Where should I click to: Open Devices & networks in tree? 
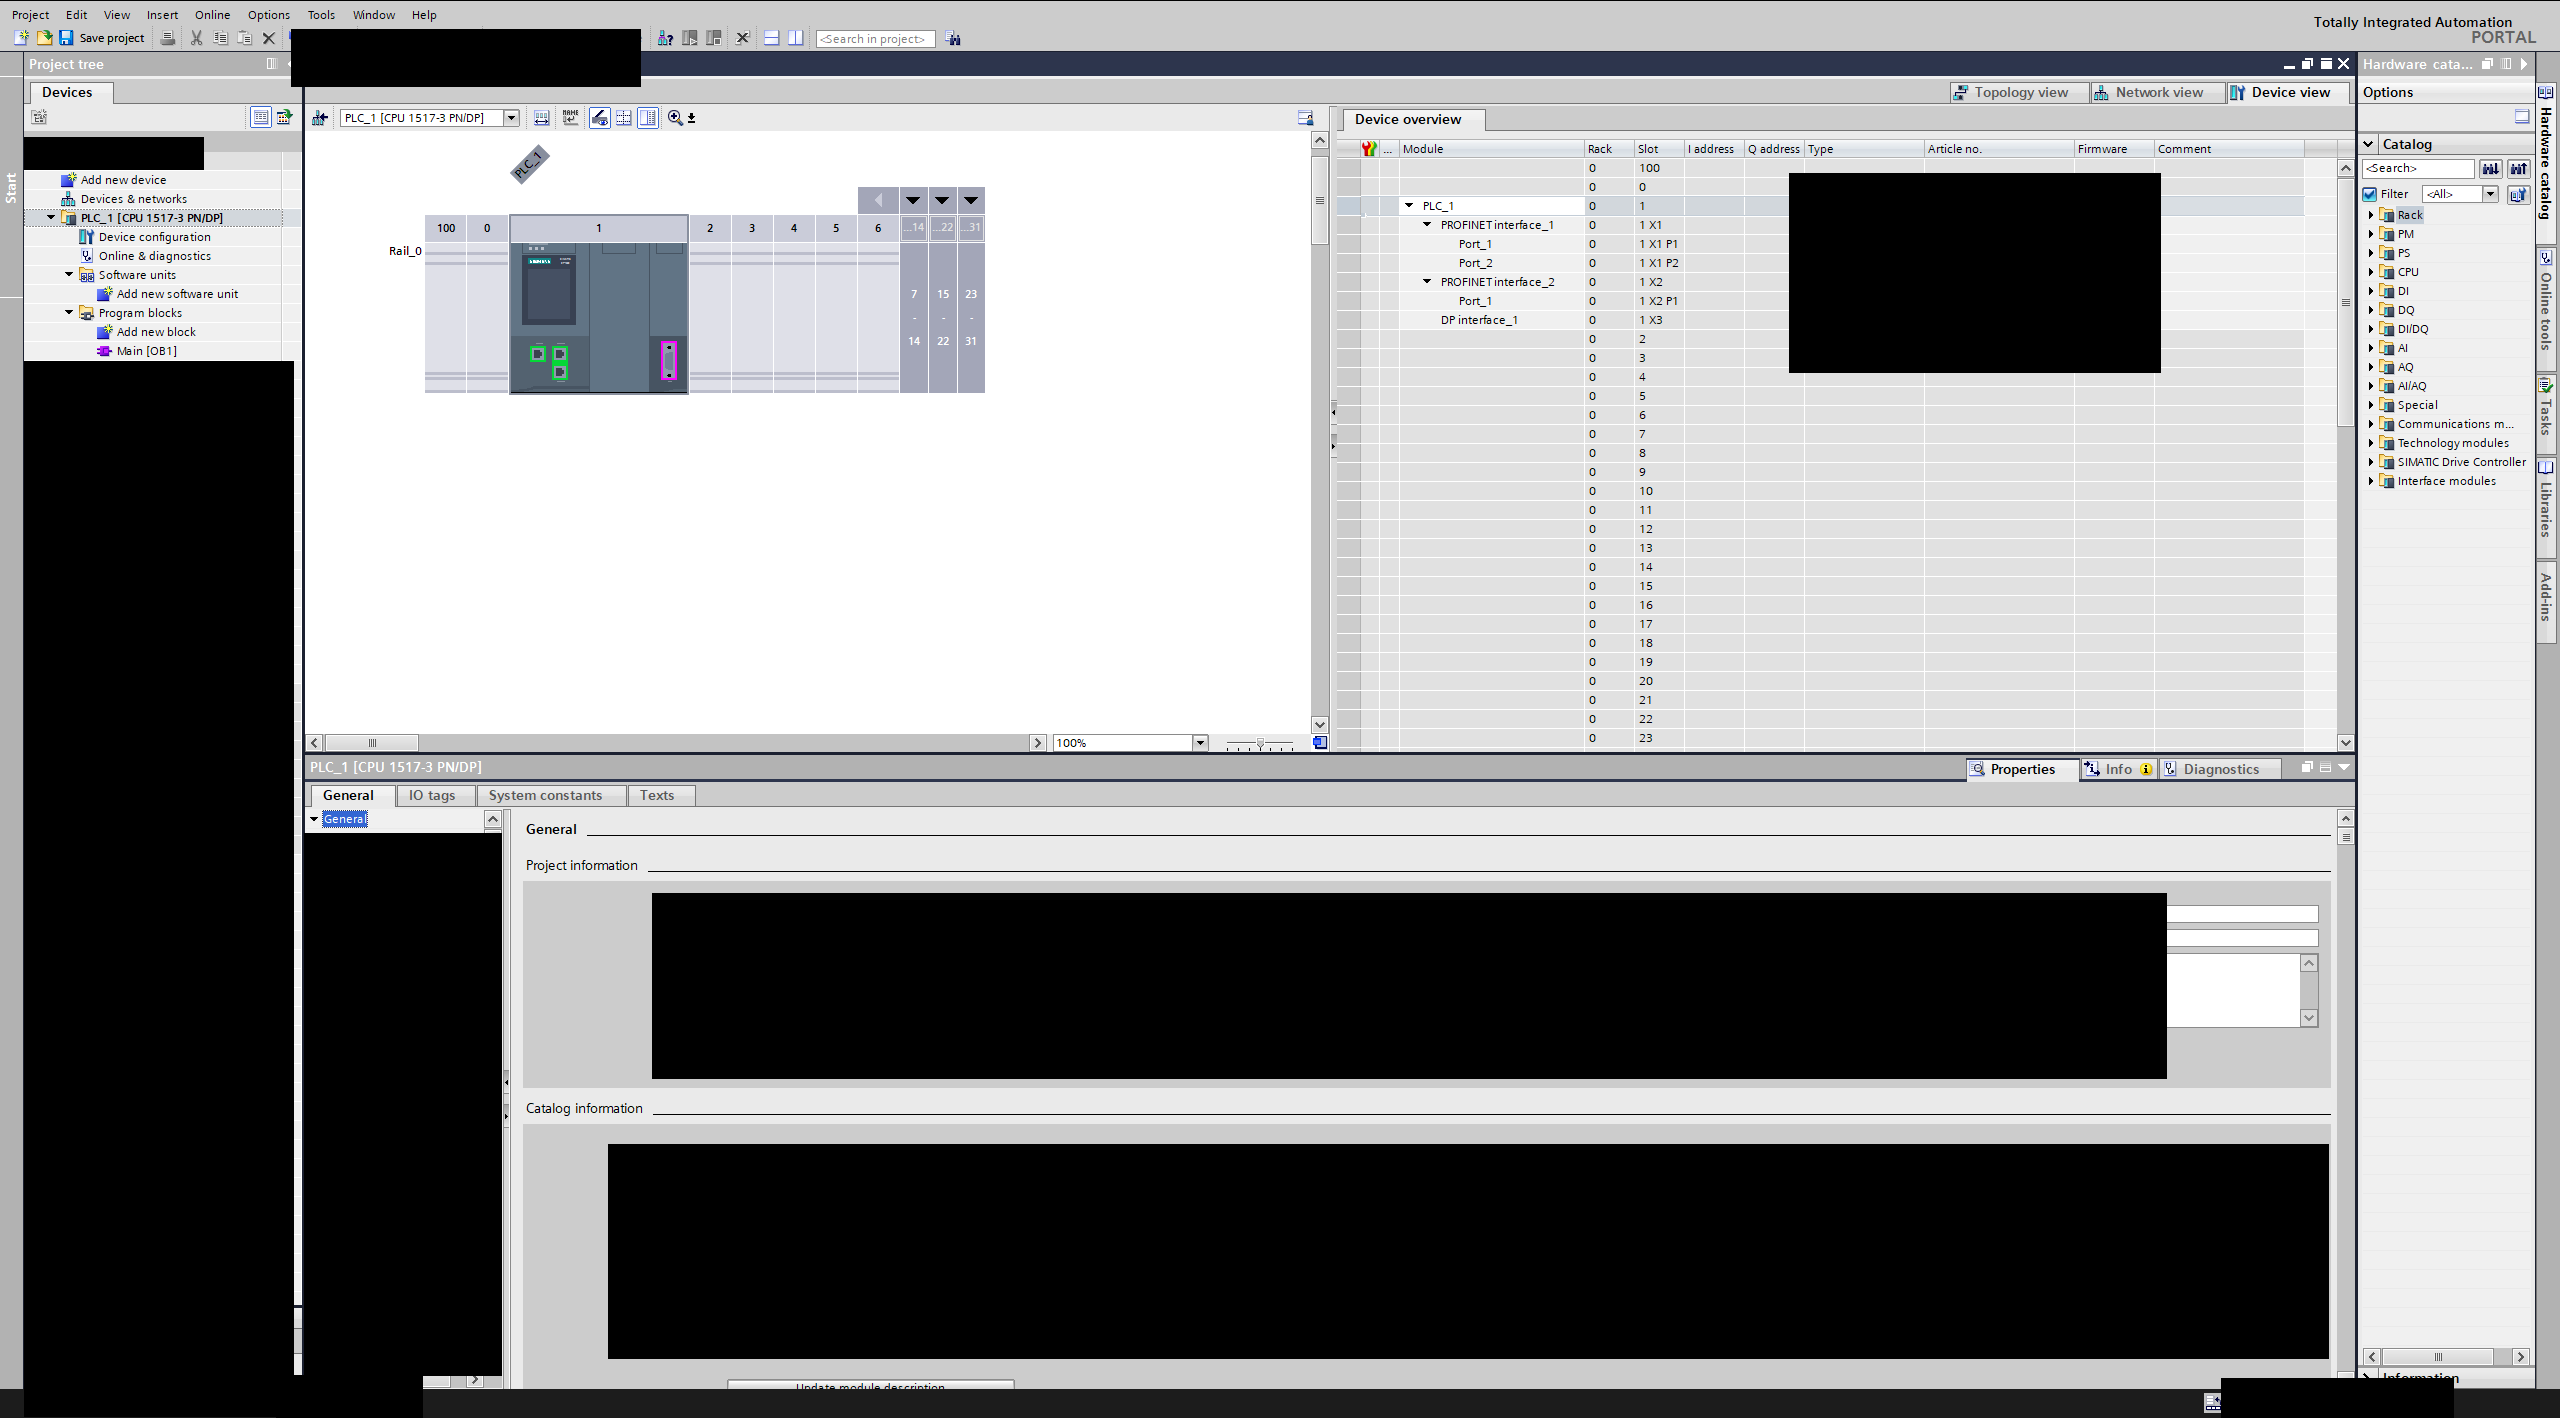(x=133, y=199)
